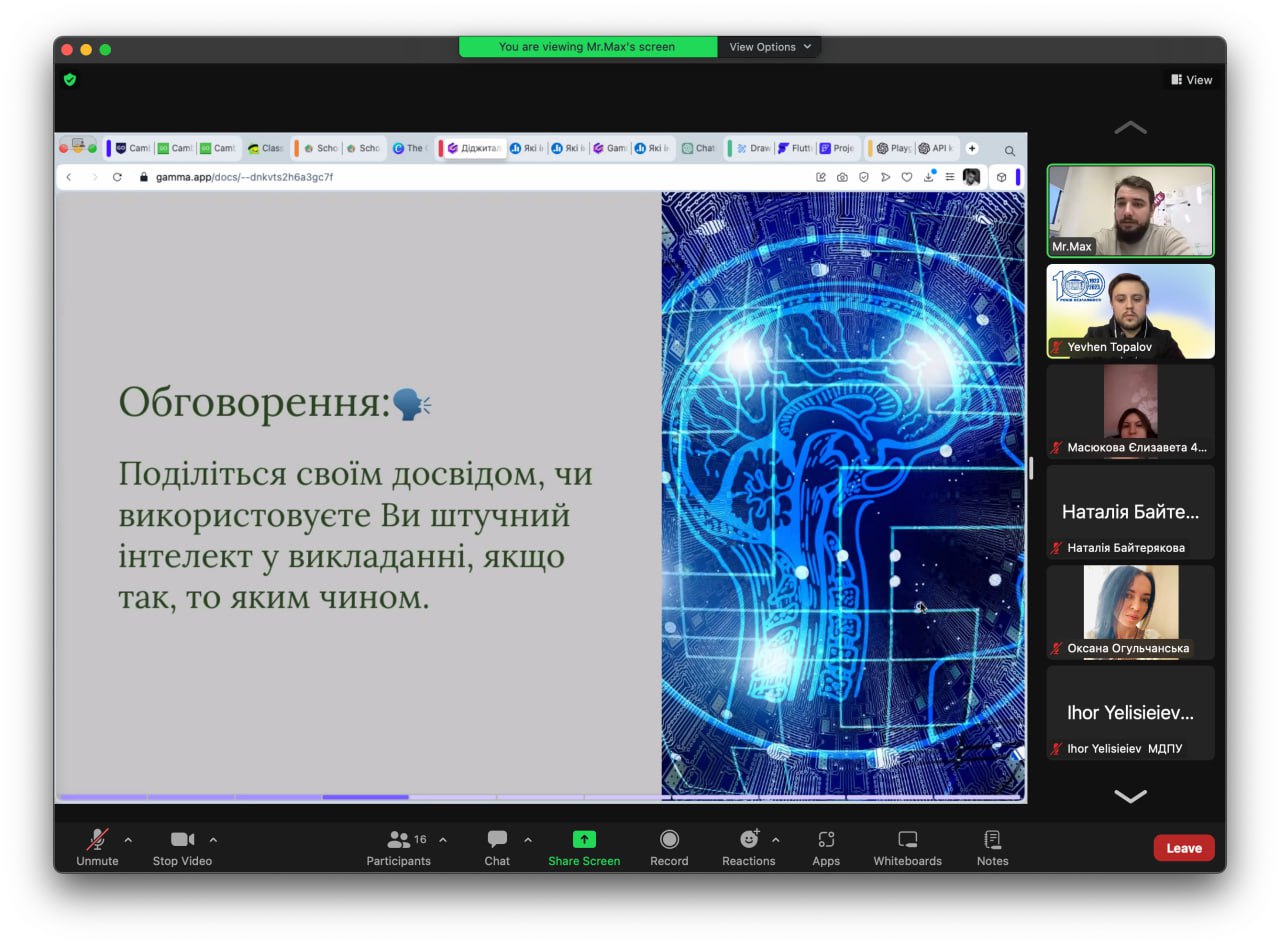Click the green encryption shield icon
The width and height of the screenshot is (1280, 944).
click(x=70, y=80)
